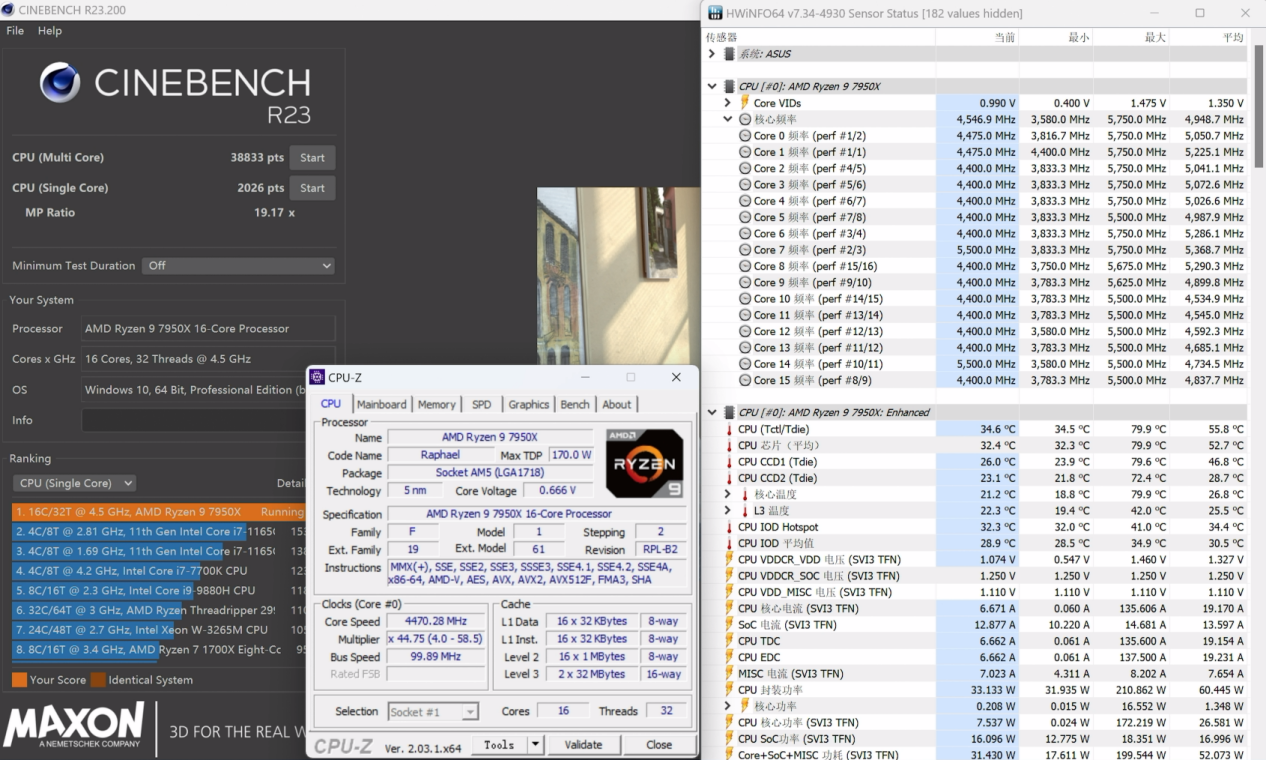
Task: Click the Validate button in CPU-Z
Action: pyautogui.click(x=583, y=744)
